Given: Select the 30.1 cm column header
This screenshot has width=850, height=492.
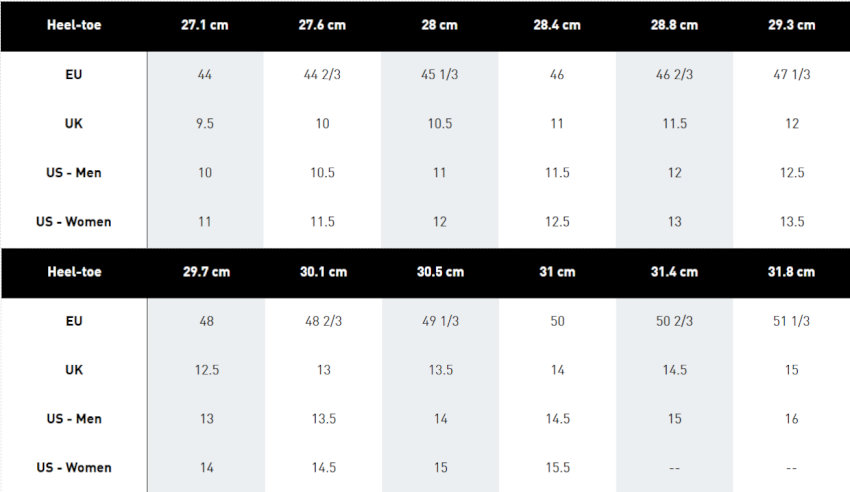Looking at the screenshot, I should click(322, 272).
